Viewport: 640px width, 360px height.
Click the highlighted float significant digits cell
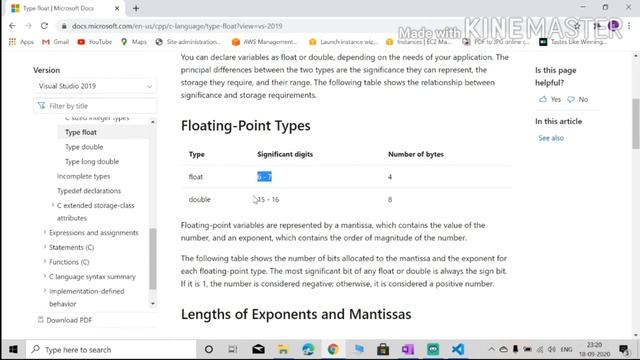(x=264, y=177)
